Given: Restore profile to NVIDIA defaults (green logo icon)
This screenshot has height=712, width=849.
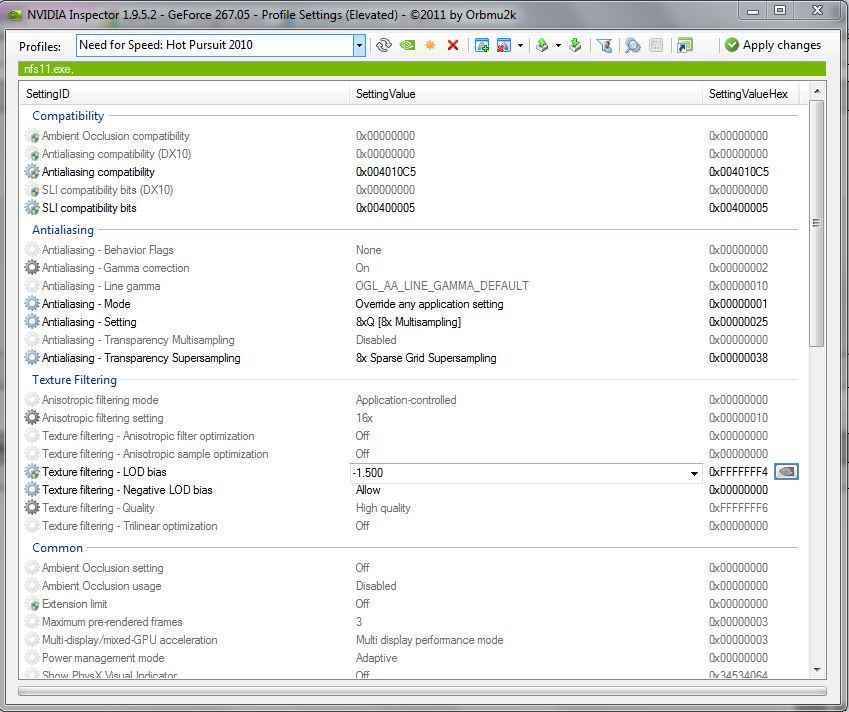Looking at the screenshot, I should pos(407,45).
